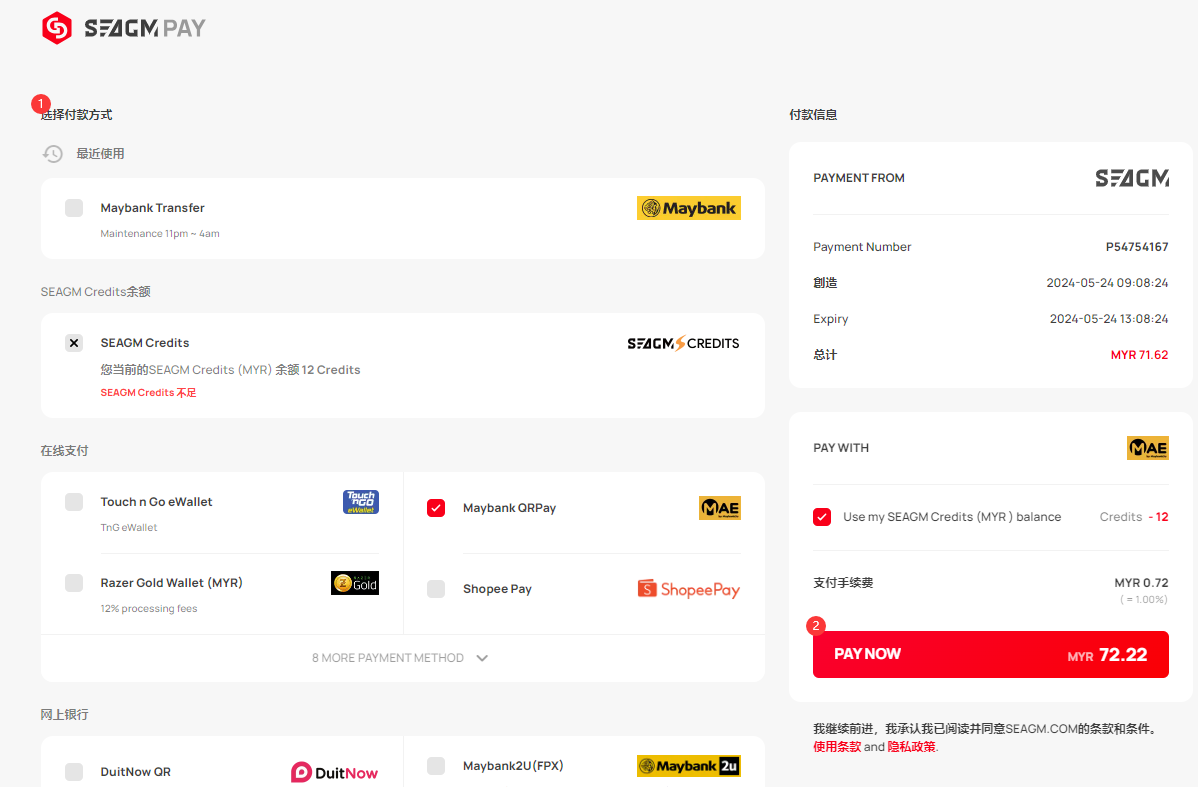This screenshot has height=787, width=1198.
Task: Click the Maybank logo for Maybank Transfer
Action: (688, 208)
